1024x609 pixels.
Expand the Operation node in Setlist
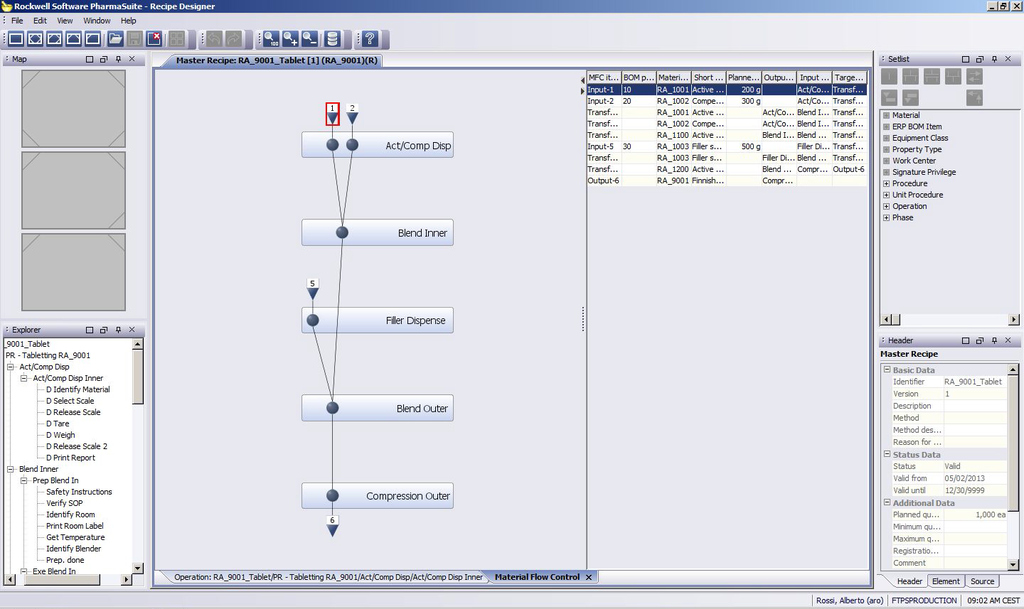[886, 206]
